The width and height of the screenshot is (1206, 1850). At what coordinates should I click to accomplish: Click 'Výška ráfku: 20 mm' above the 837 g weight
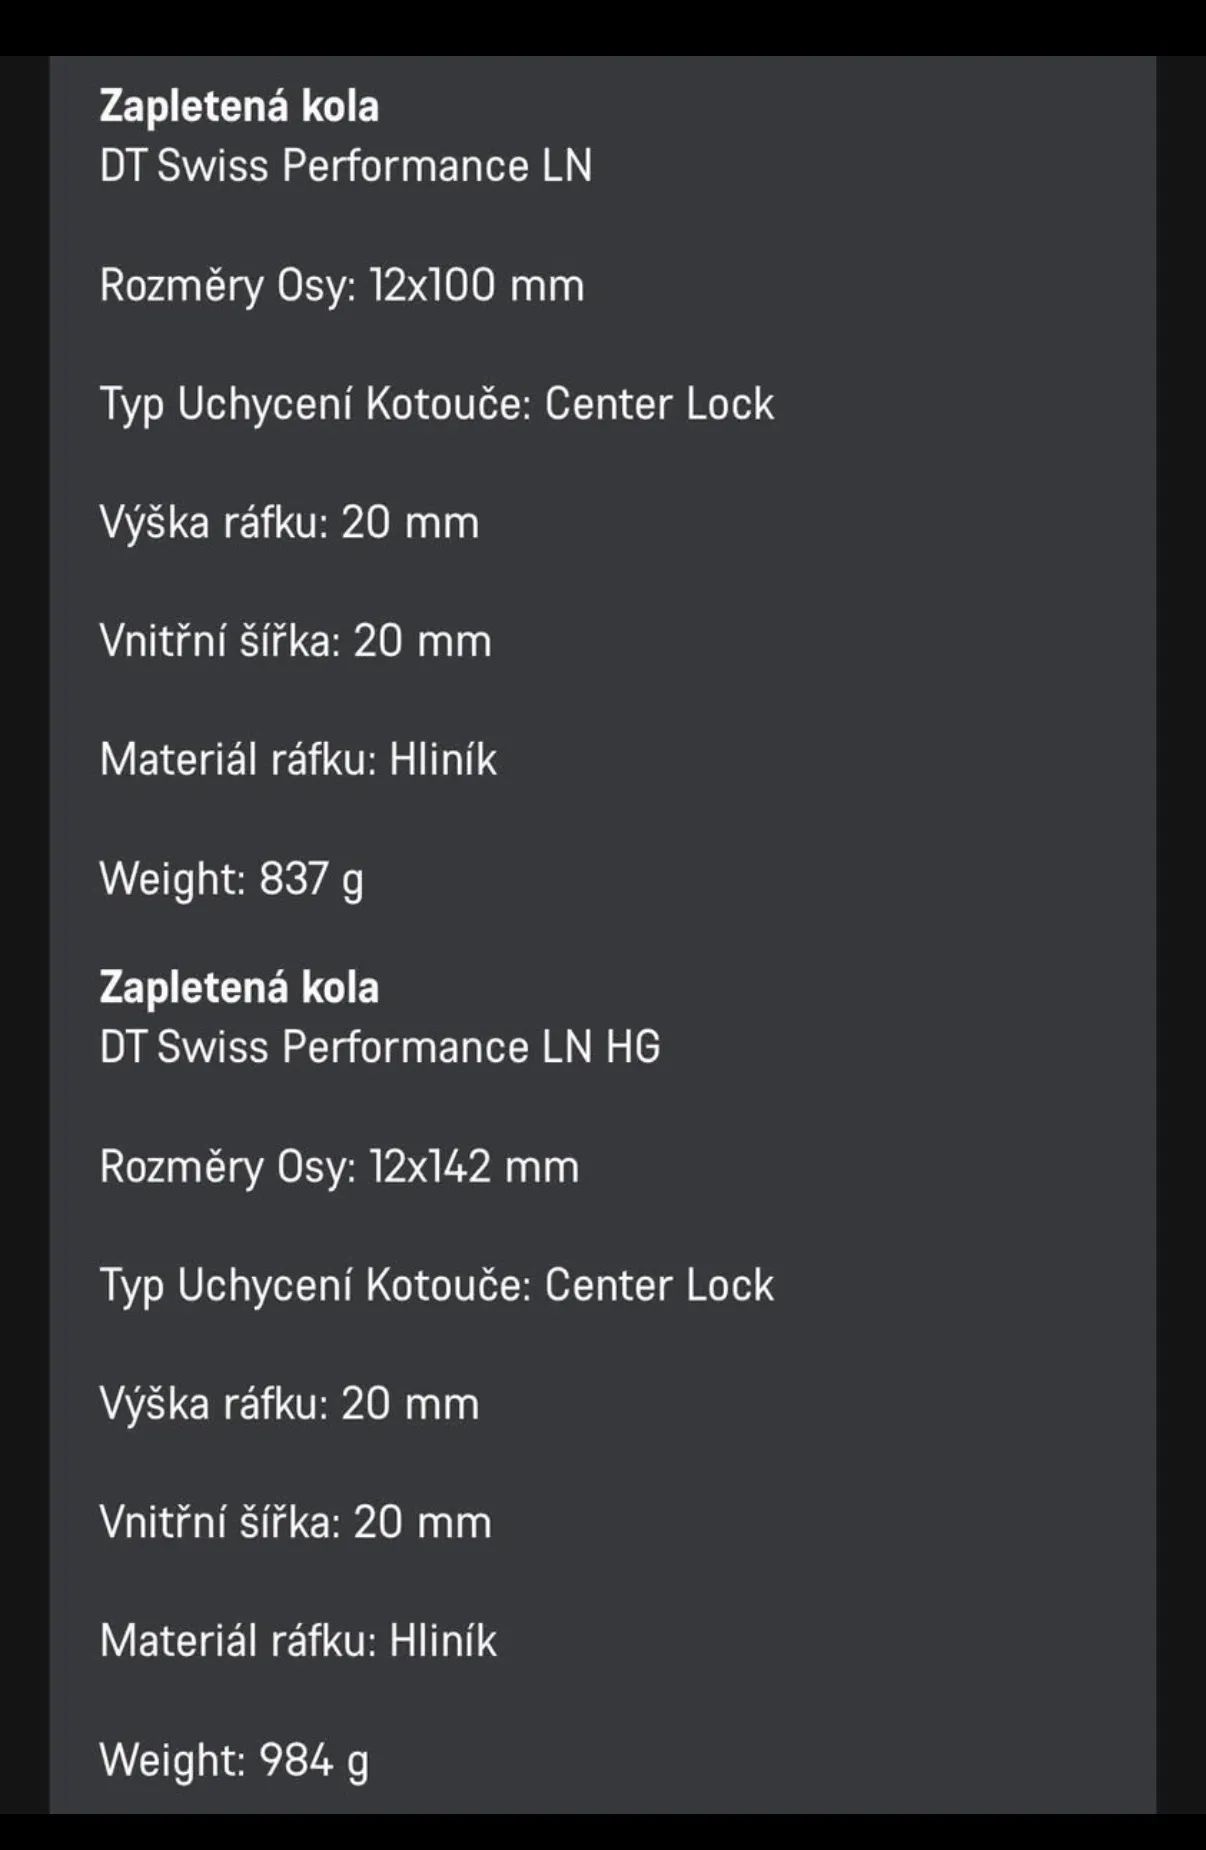(289, 523)
